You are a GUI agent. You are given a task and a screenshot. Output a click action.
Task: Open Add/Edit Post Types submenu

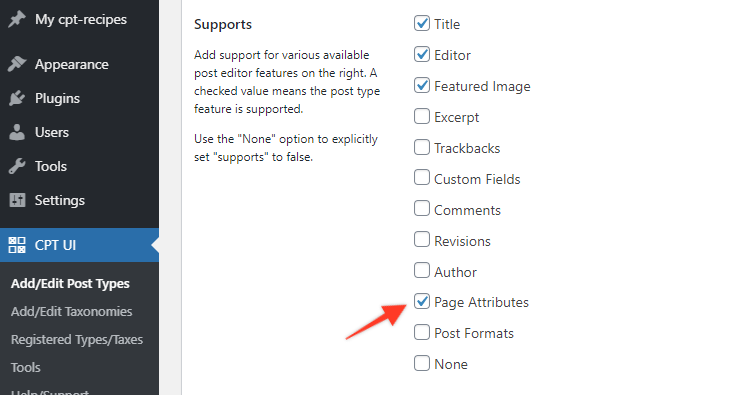pos(70,283)
